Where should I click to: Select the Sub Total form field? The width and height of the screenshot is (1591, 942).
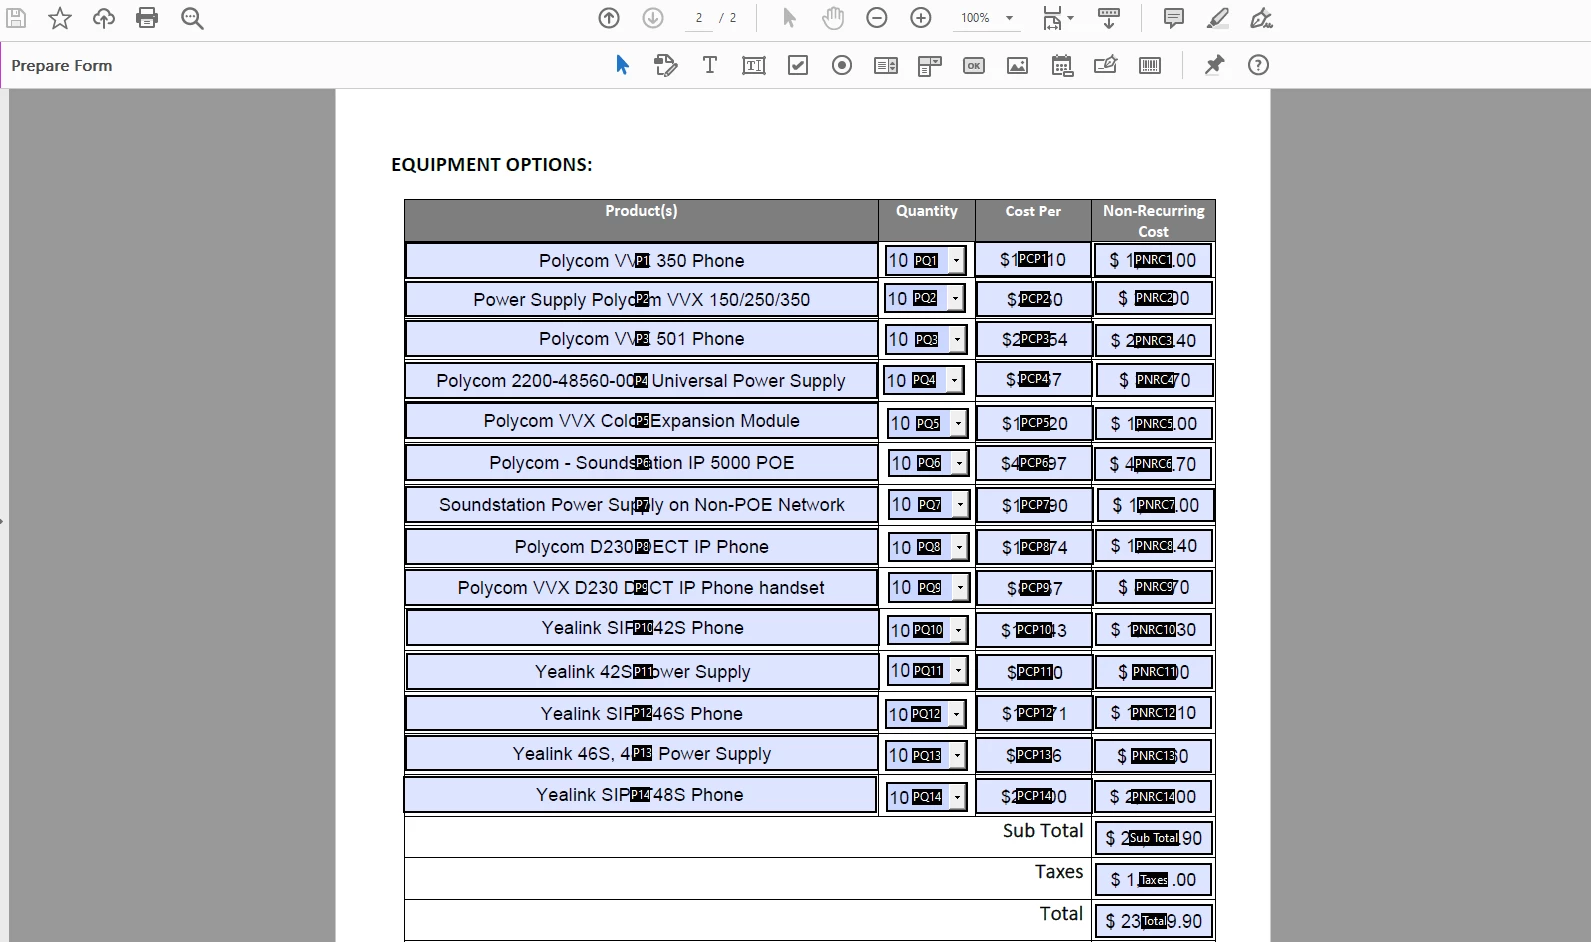coord(1154,838)
